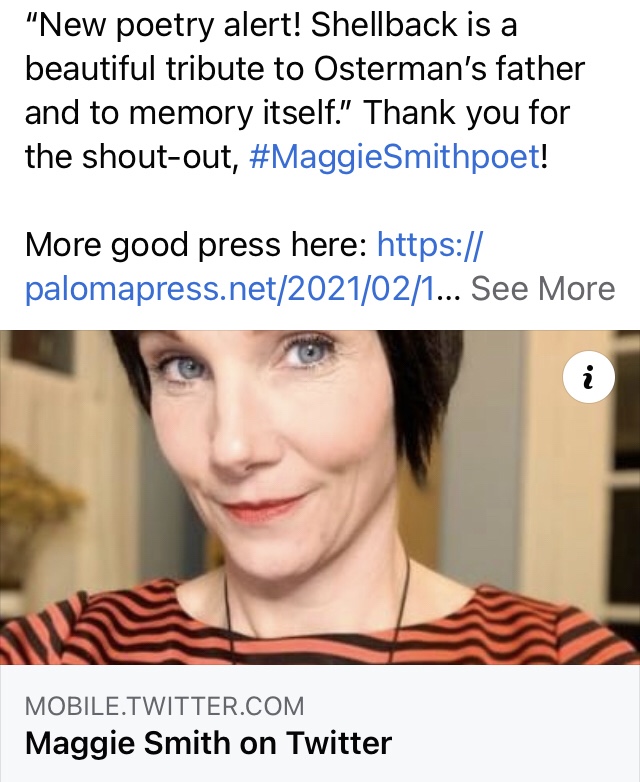Open the Maggie Smith on Twitter title

pyautogui.click(x=208, y=743)
